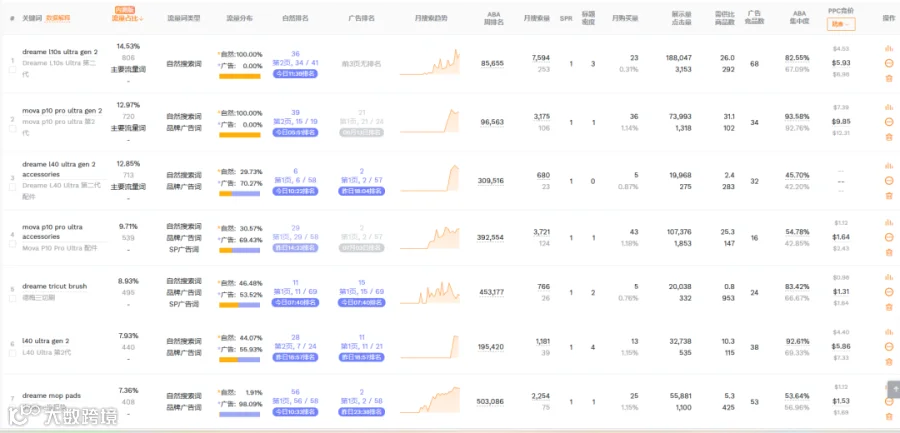Click trash icon for dreame l40 ultra gen 2 accessories
The height and width of the screenshot is (433, 900).
pyautogui.click(x=889, y=195)
